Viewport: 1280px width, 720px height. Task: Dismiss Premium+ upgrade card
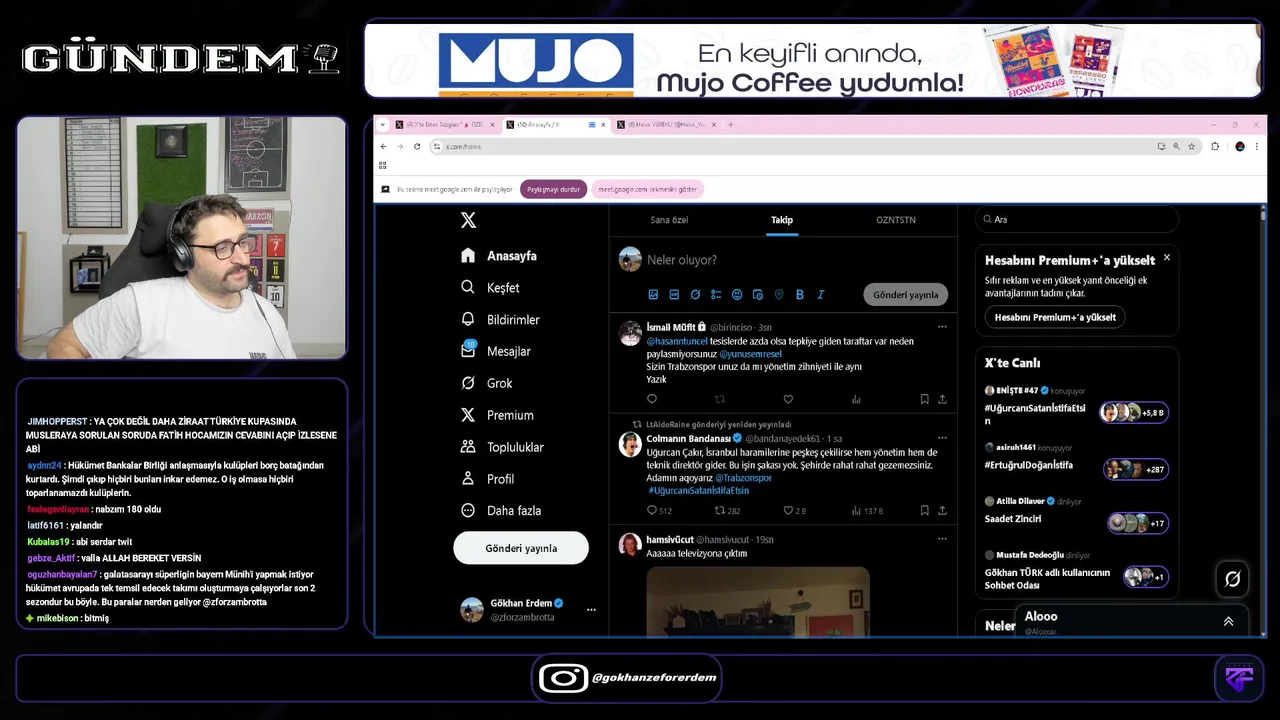pyautogui.click(x=1166, y=258)
